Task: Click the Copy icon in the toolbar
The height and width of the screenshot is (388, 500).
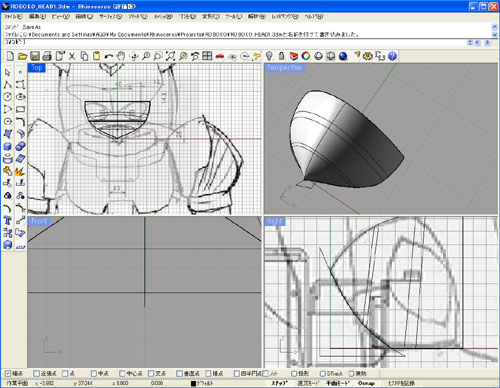Action: pos(84,56)
